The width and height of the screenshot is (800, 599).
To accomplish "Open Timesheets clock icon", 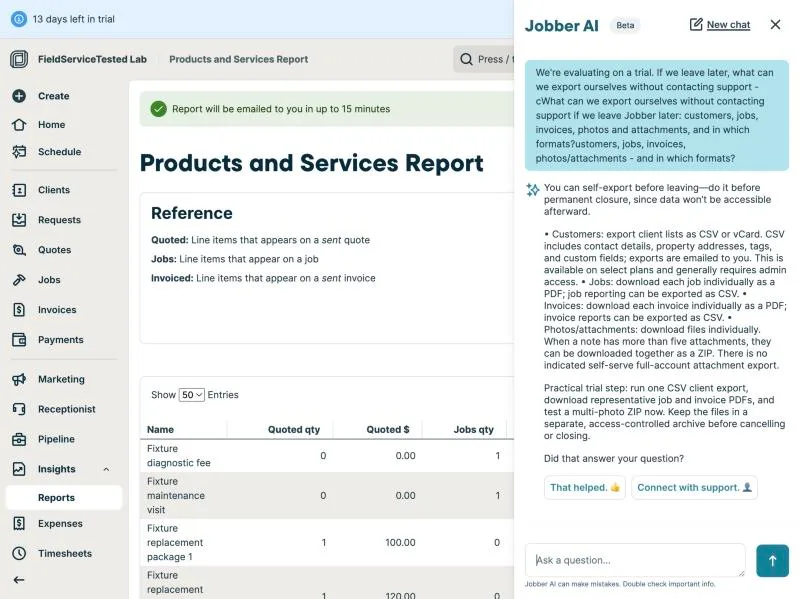I will tap(19, 554).
